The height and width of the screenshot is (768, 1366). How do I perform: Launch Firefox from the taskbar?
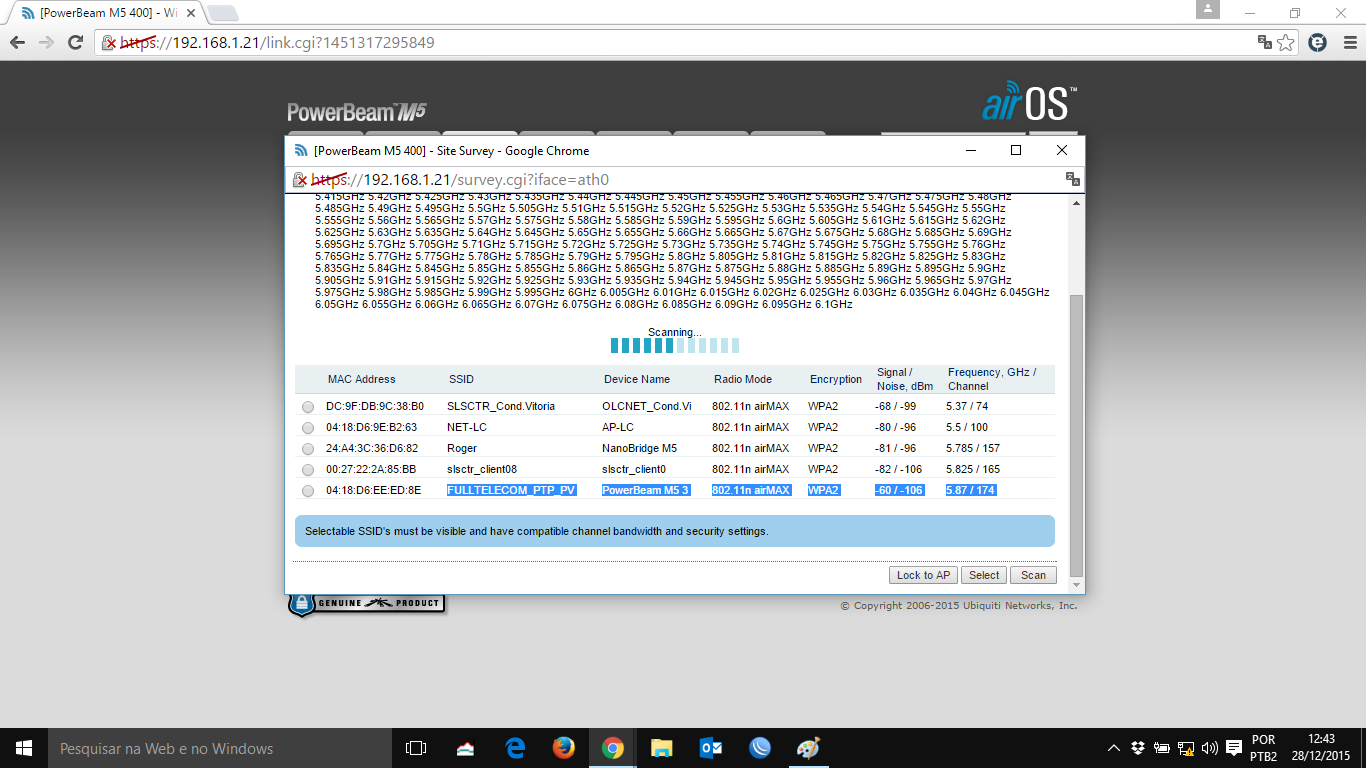(x=564, y=748)
